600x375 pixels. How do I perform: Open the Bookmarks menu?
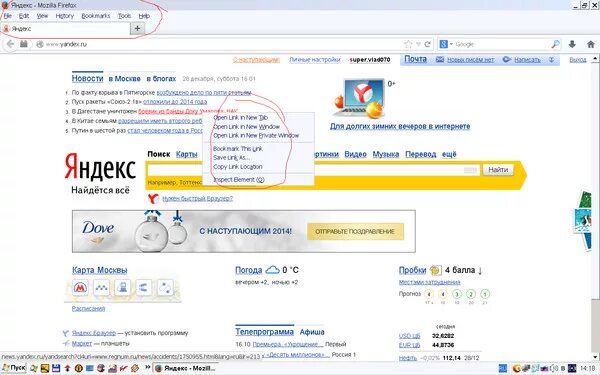click(96, 16)
